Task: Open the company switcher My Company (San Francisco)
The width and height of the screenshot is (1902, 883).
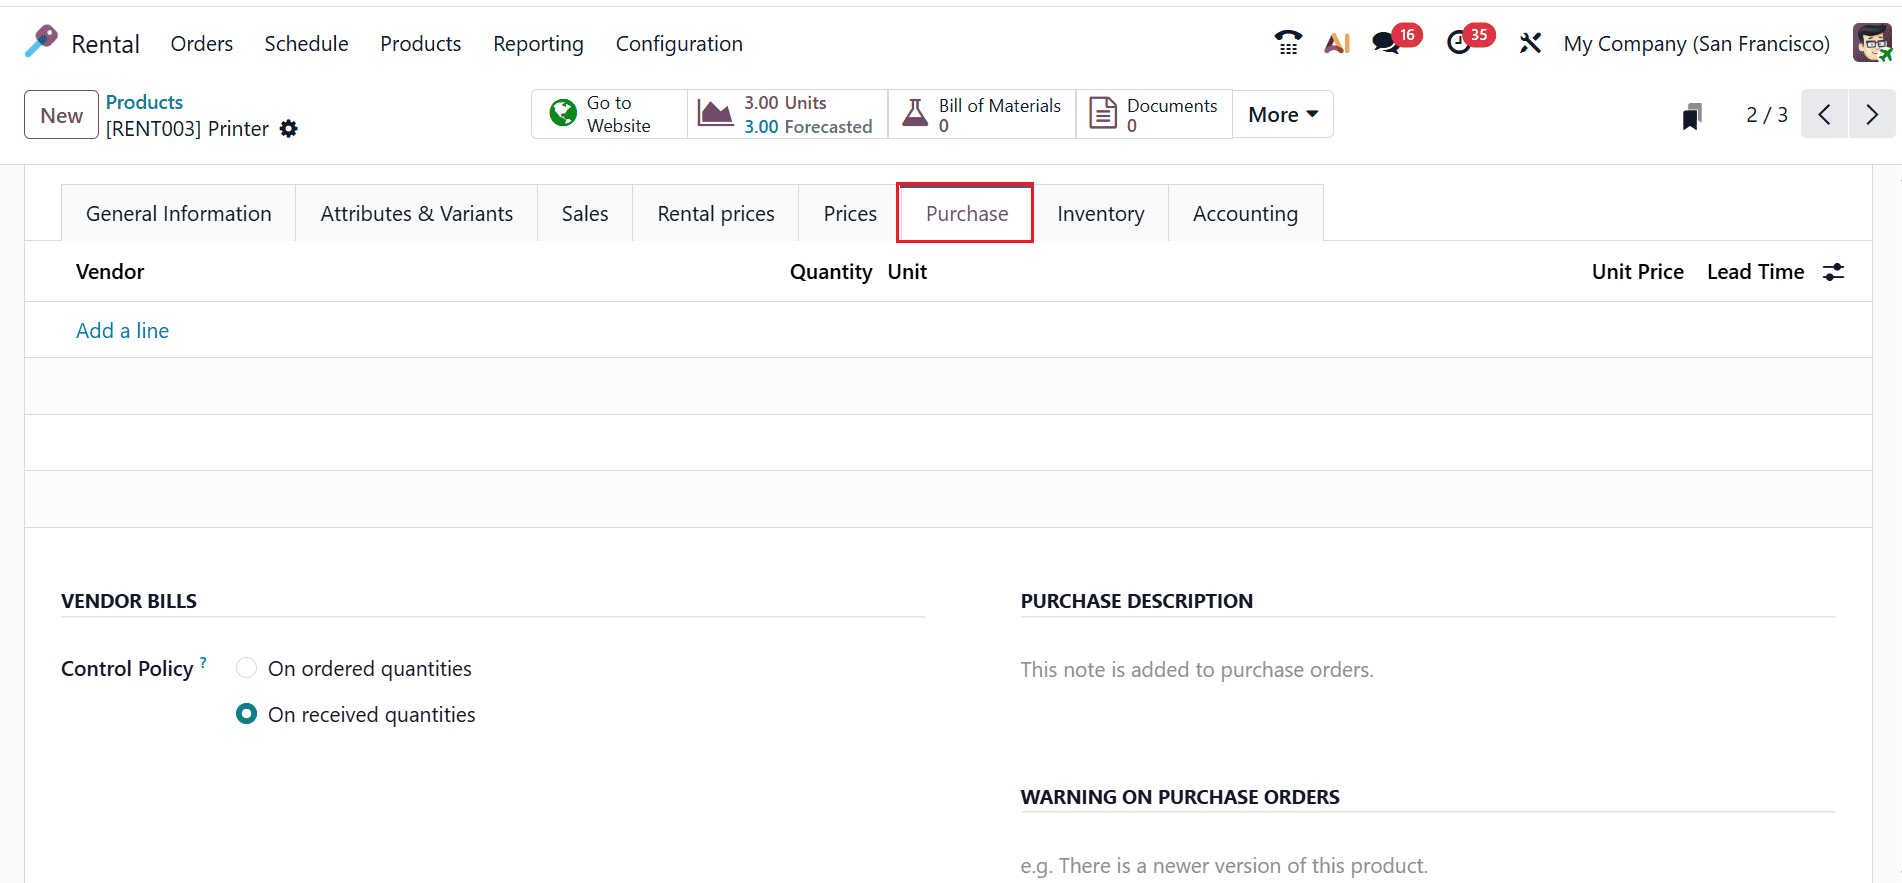Action: pos(1696,44)
